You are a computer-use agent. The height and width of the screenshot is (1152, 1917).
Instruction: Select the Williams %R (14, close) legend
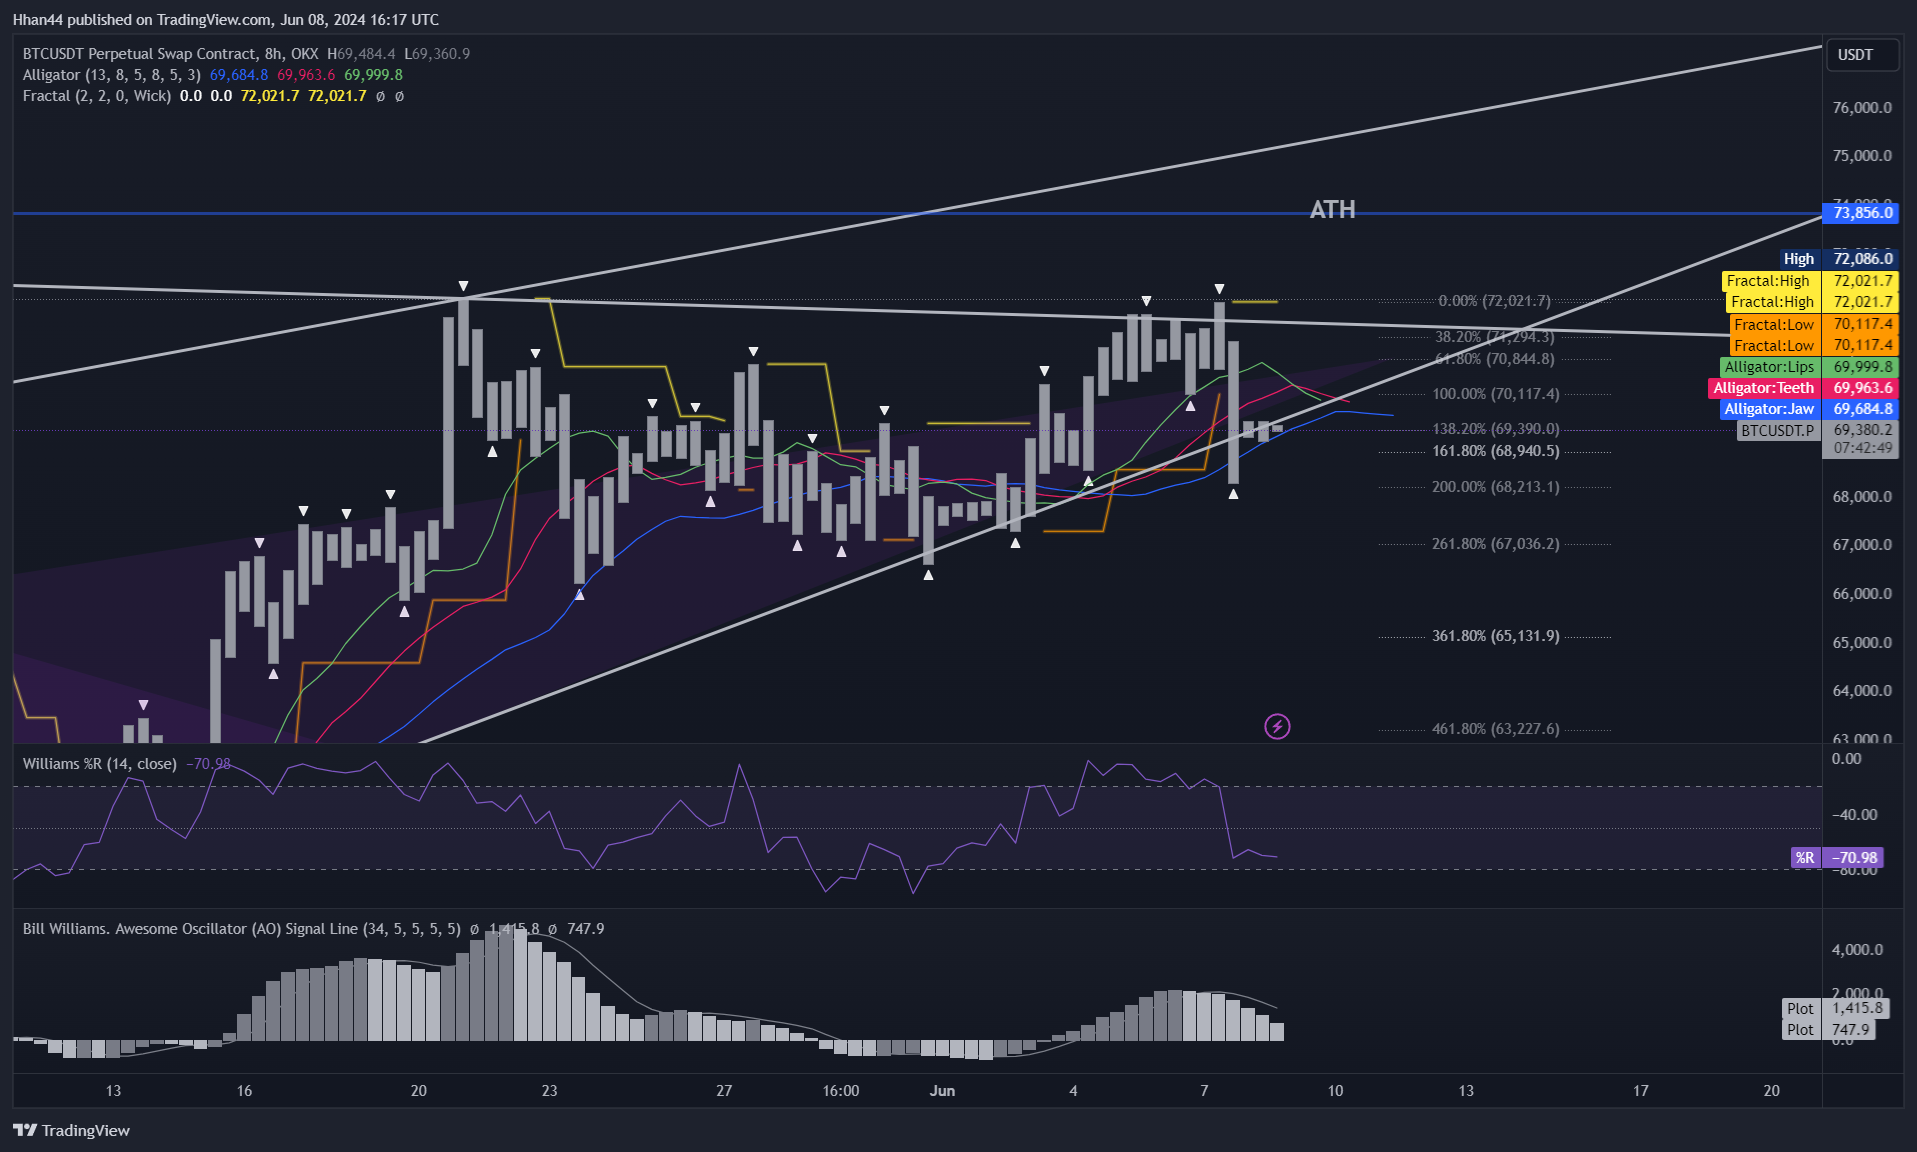[100, 764]
